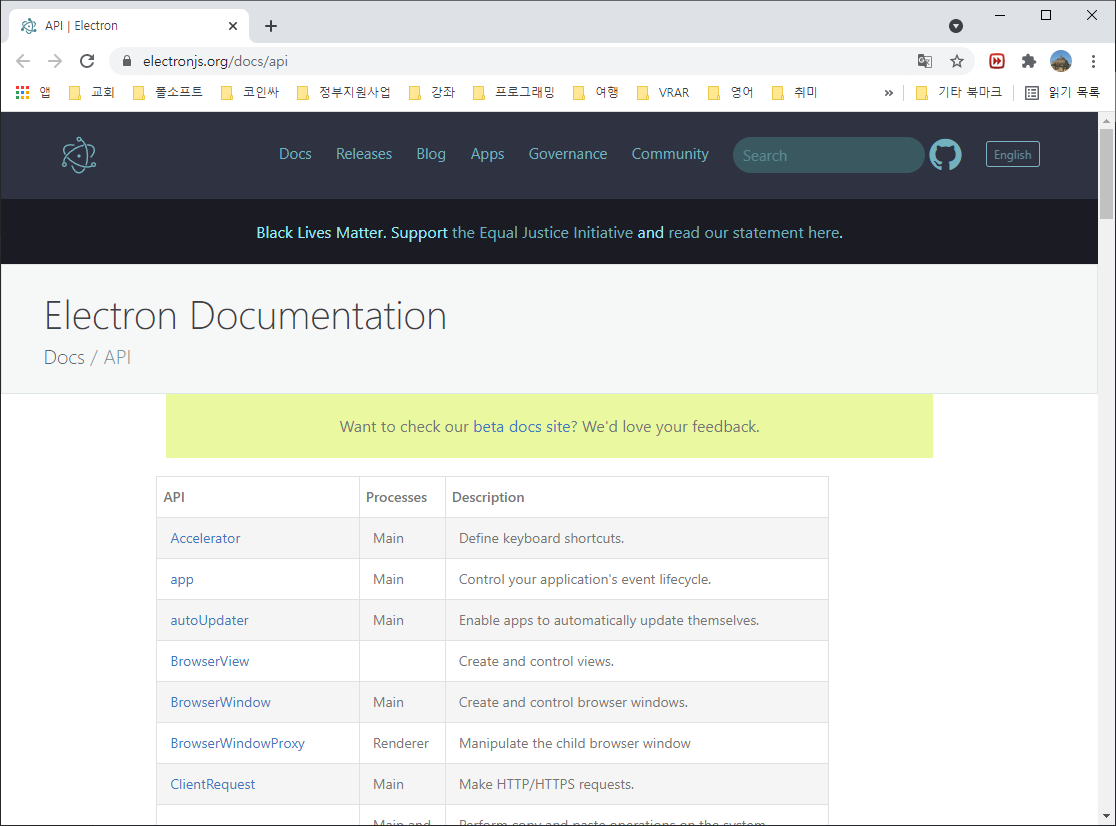This screenshot has width=1116, height=826.
Task: Click 'Make HTTP/HTTPS requests.' description text
Action: (546, 784)
